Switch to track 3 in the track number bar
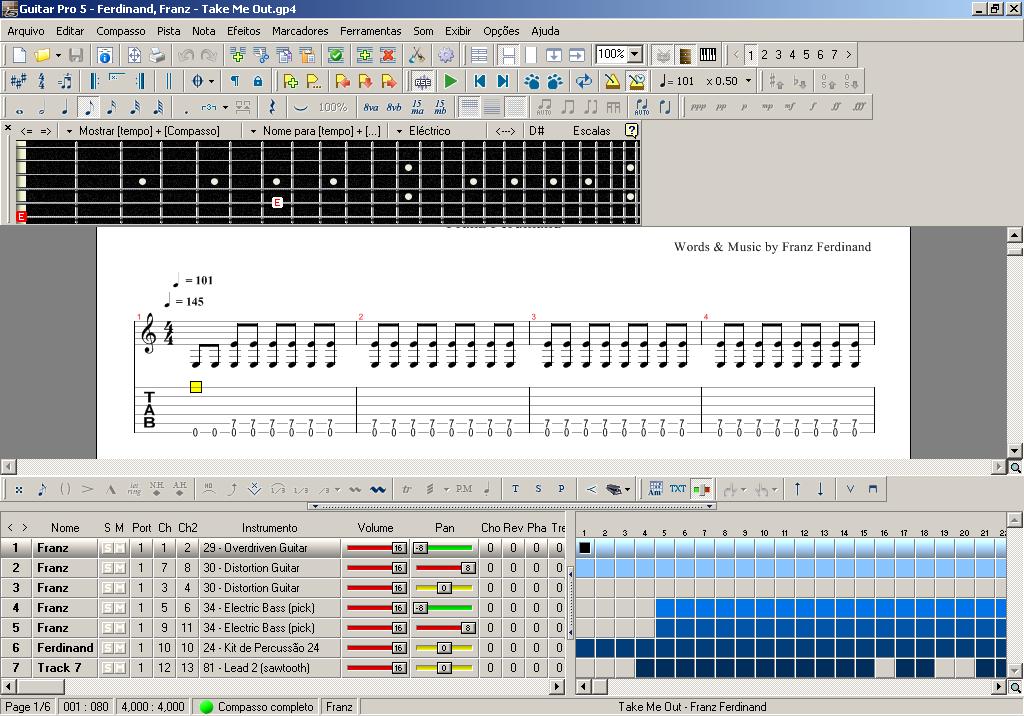 [x=778, y=56]
